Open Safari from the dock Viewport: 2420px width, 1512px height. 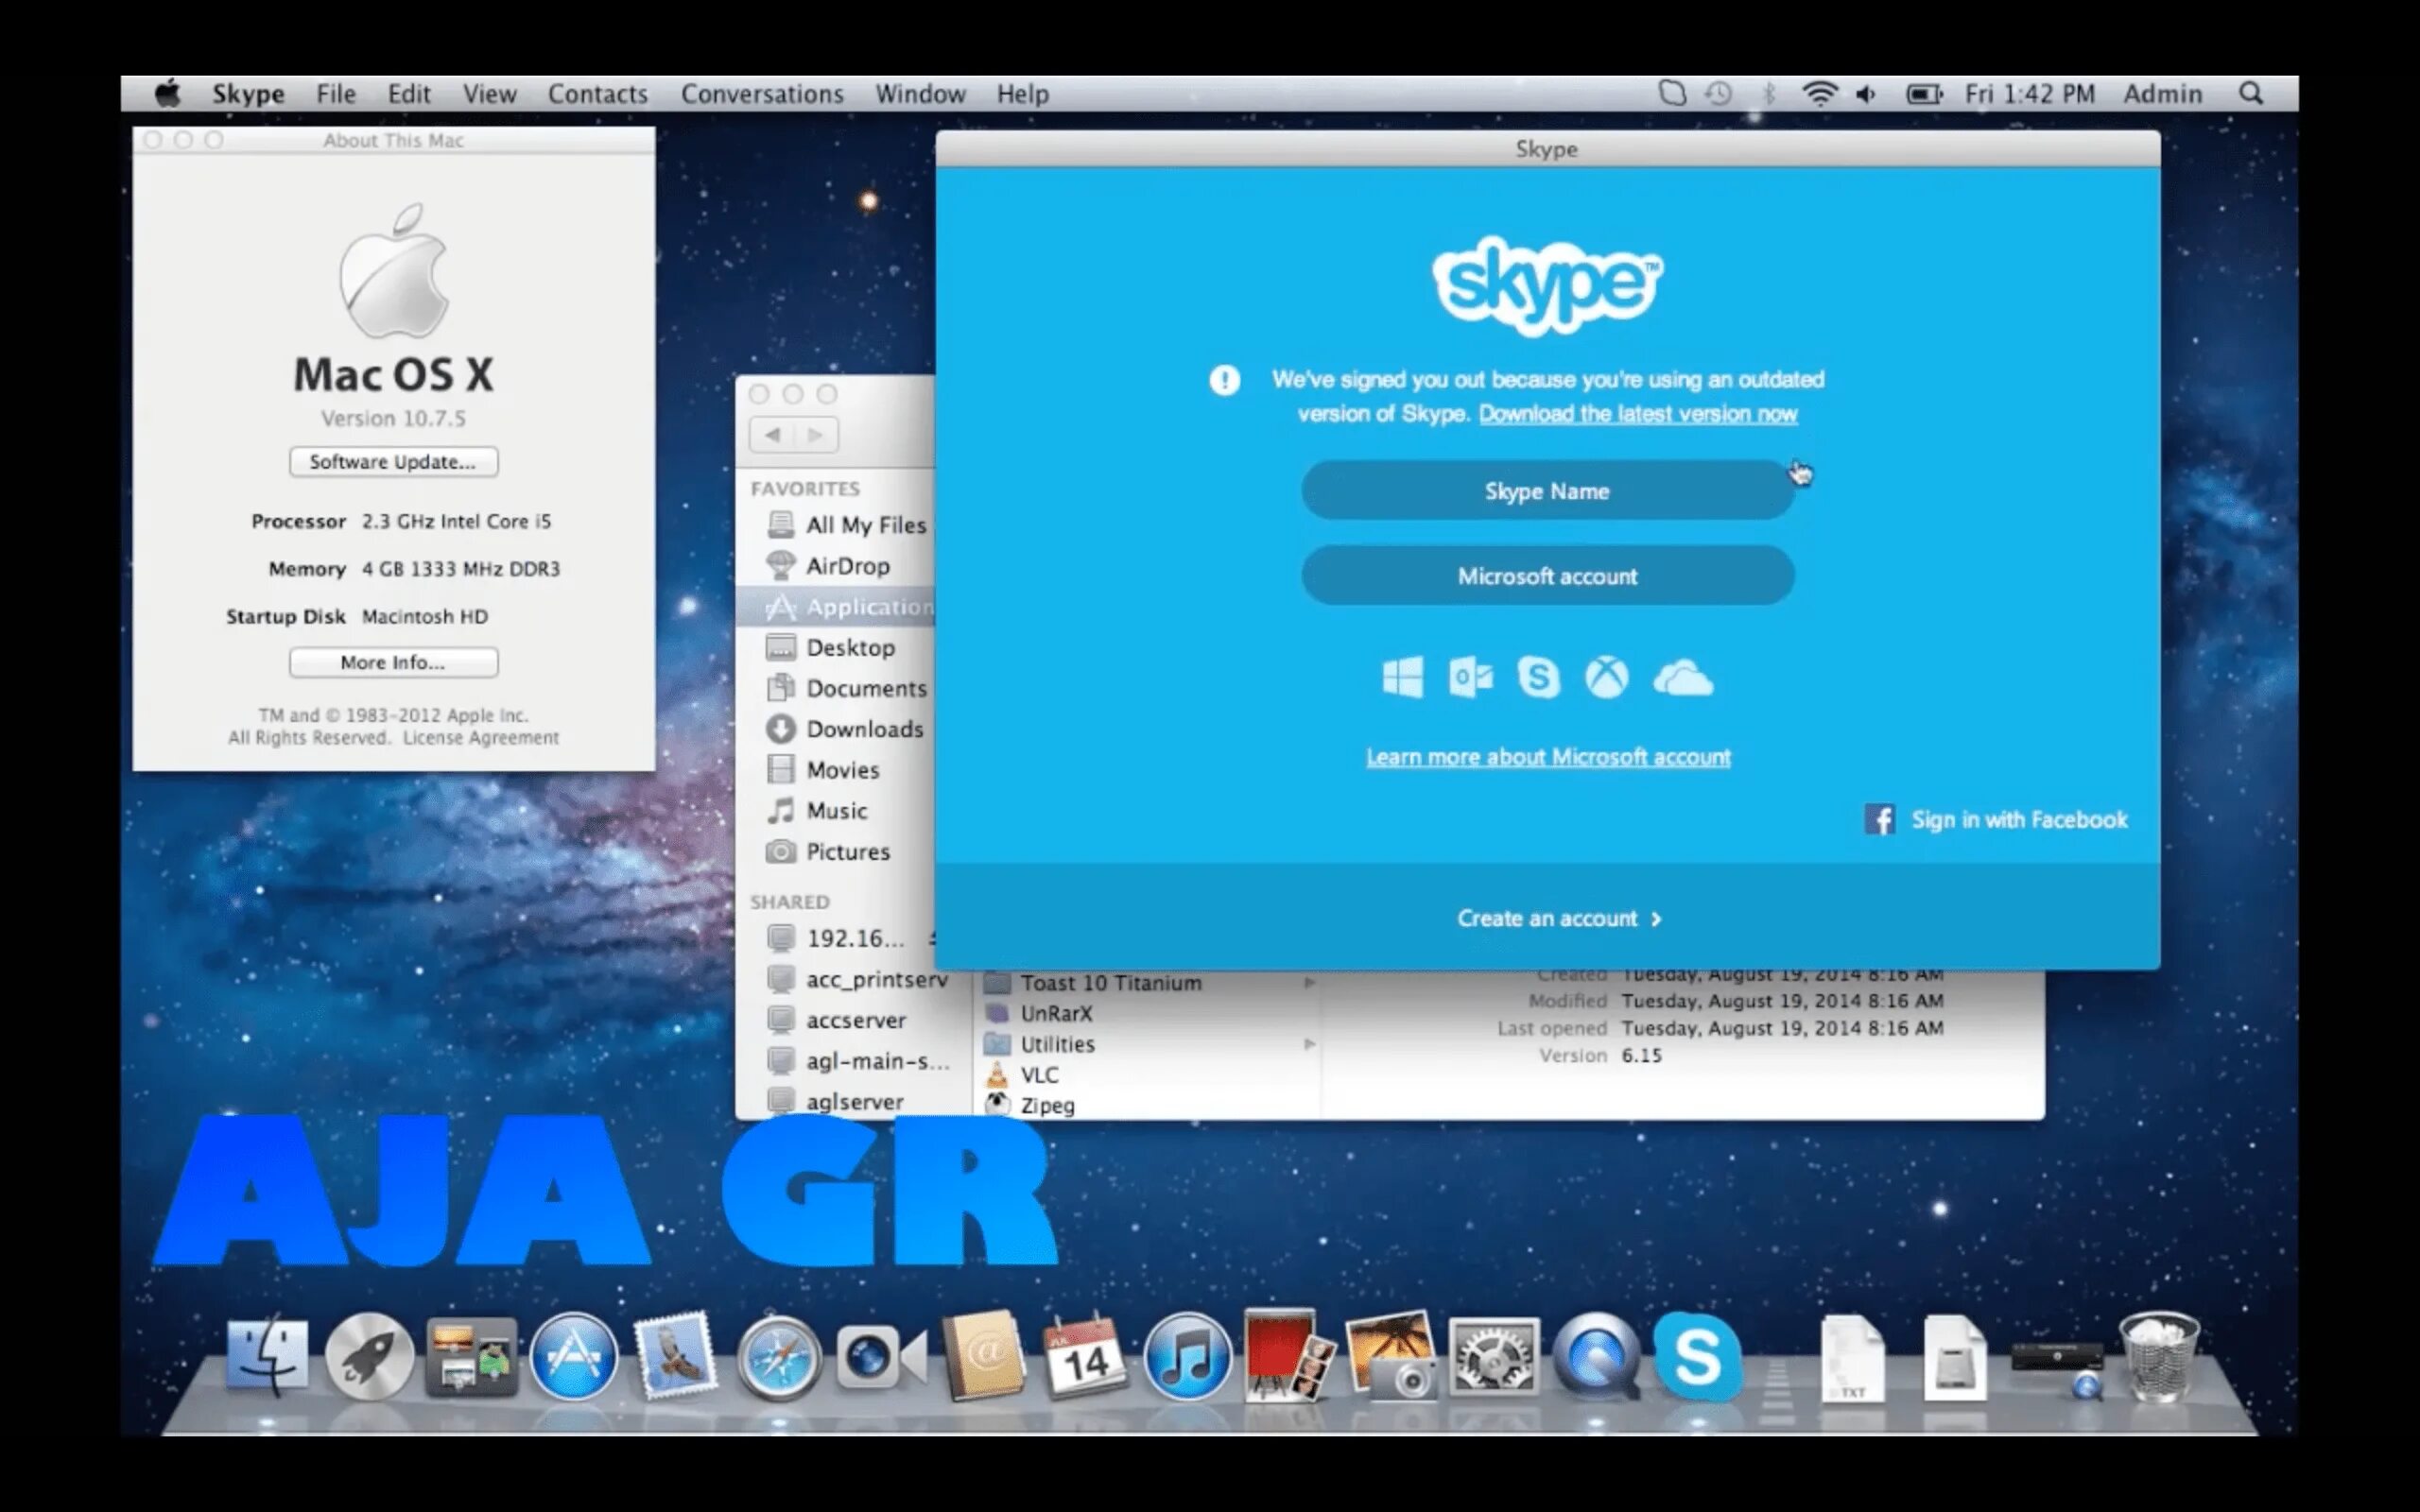point(779,1358)
